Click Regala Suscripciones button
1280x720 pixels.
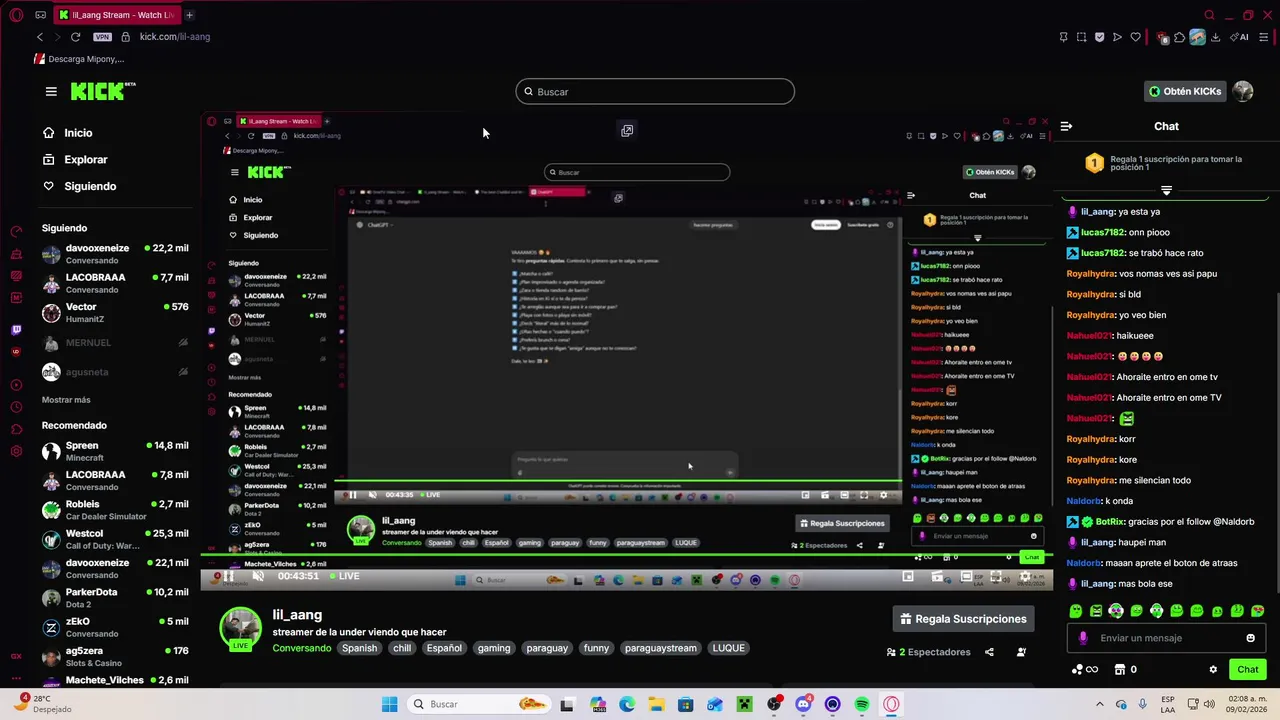click(963, 619)
